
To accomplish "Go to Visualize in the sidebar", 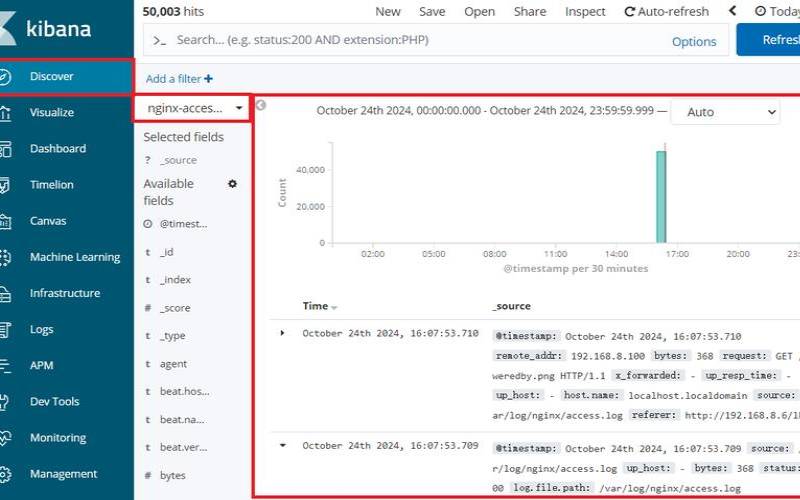I will click(x=52, y=112).
